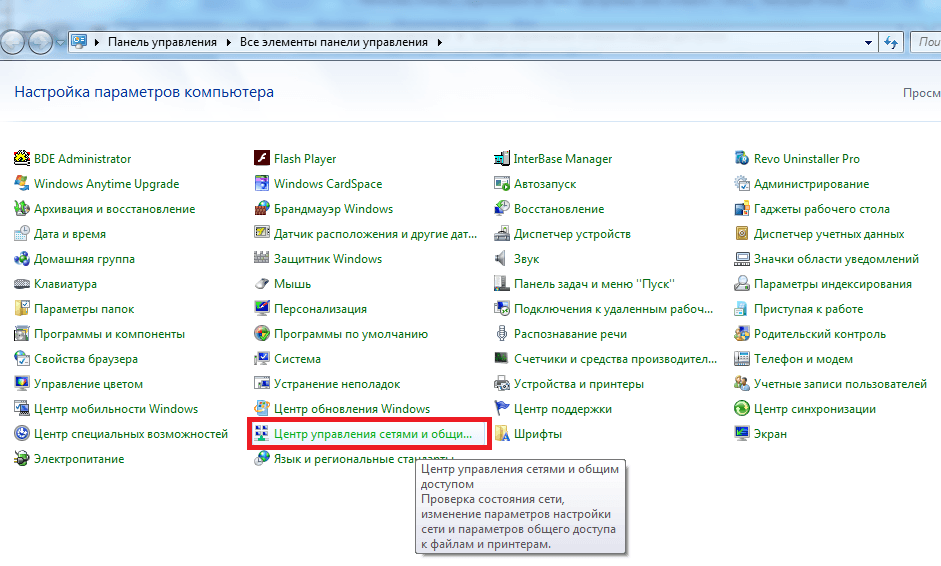Open Гаджеты рабочего стола link
Image resolution: width=941 pixels, height=566 pixels.
(x=822, y=209)
